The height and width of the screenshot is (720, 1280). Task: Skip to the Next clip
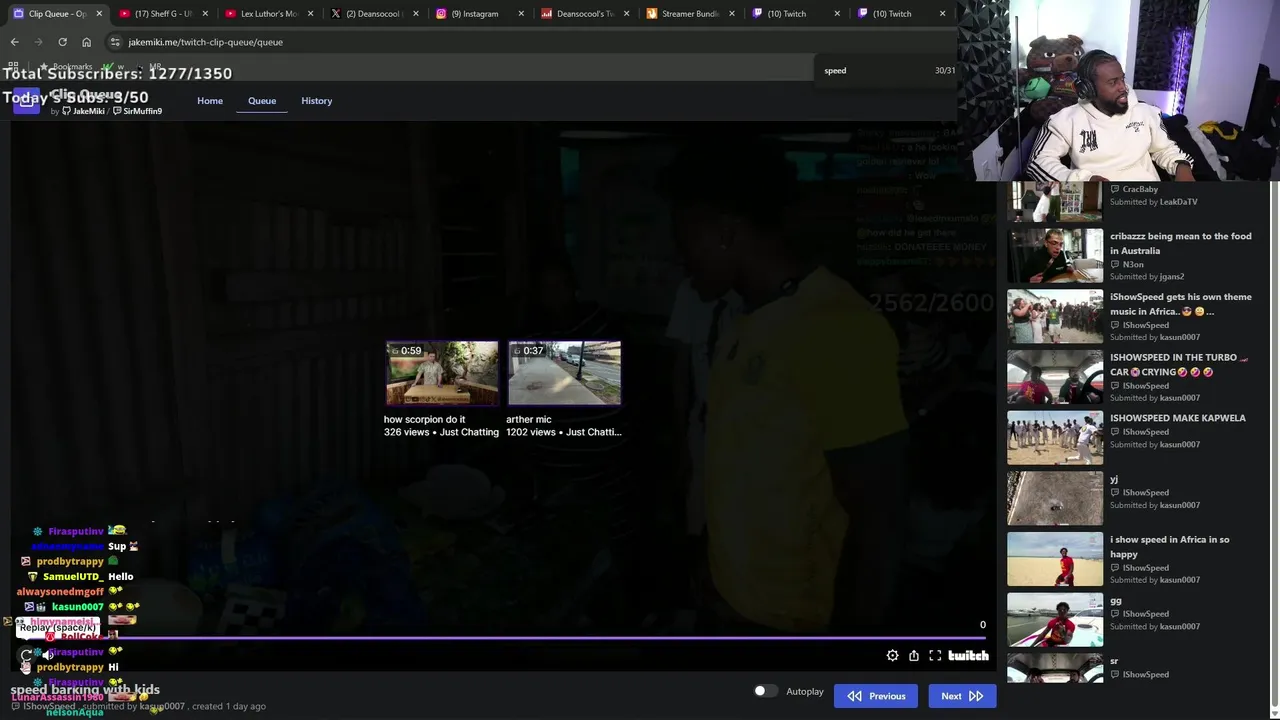click(962, 696)
